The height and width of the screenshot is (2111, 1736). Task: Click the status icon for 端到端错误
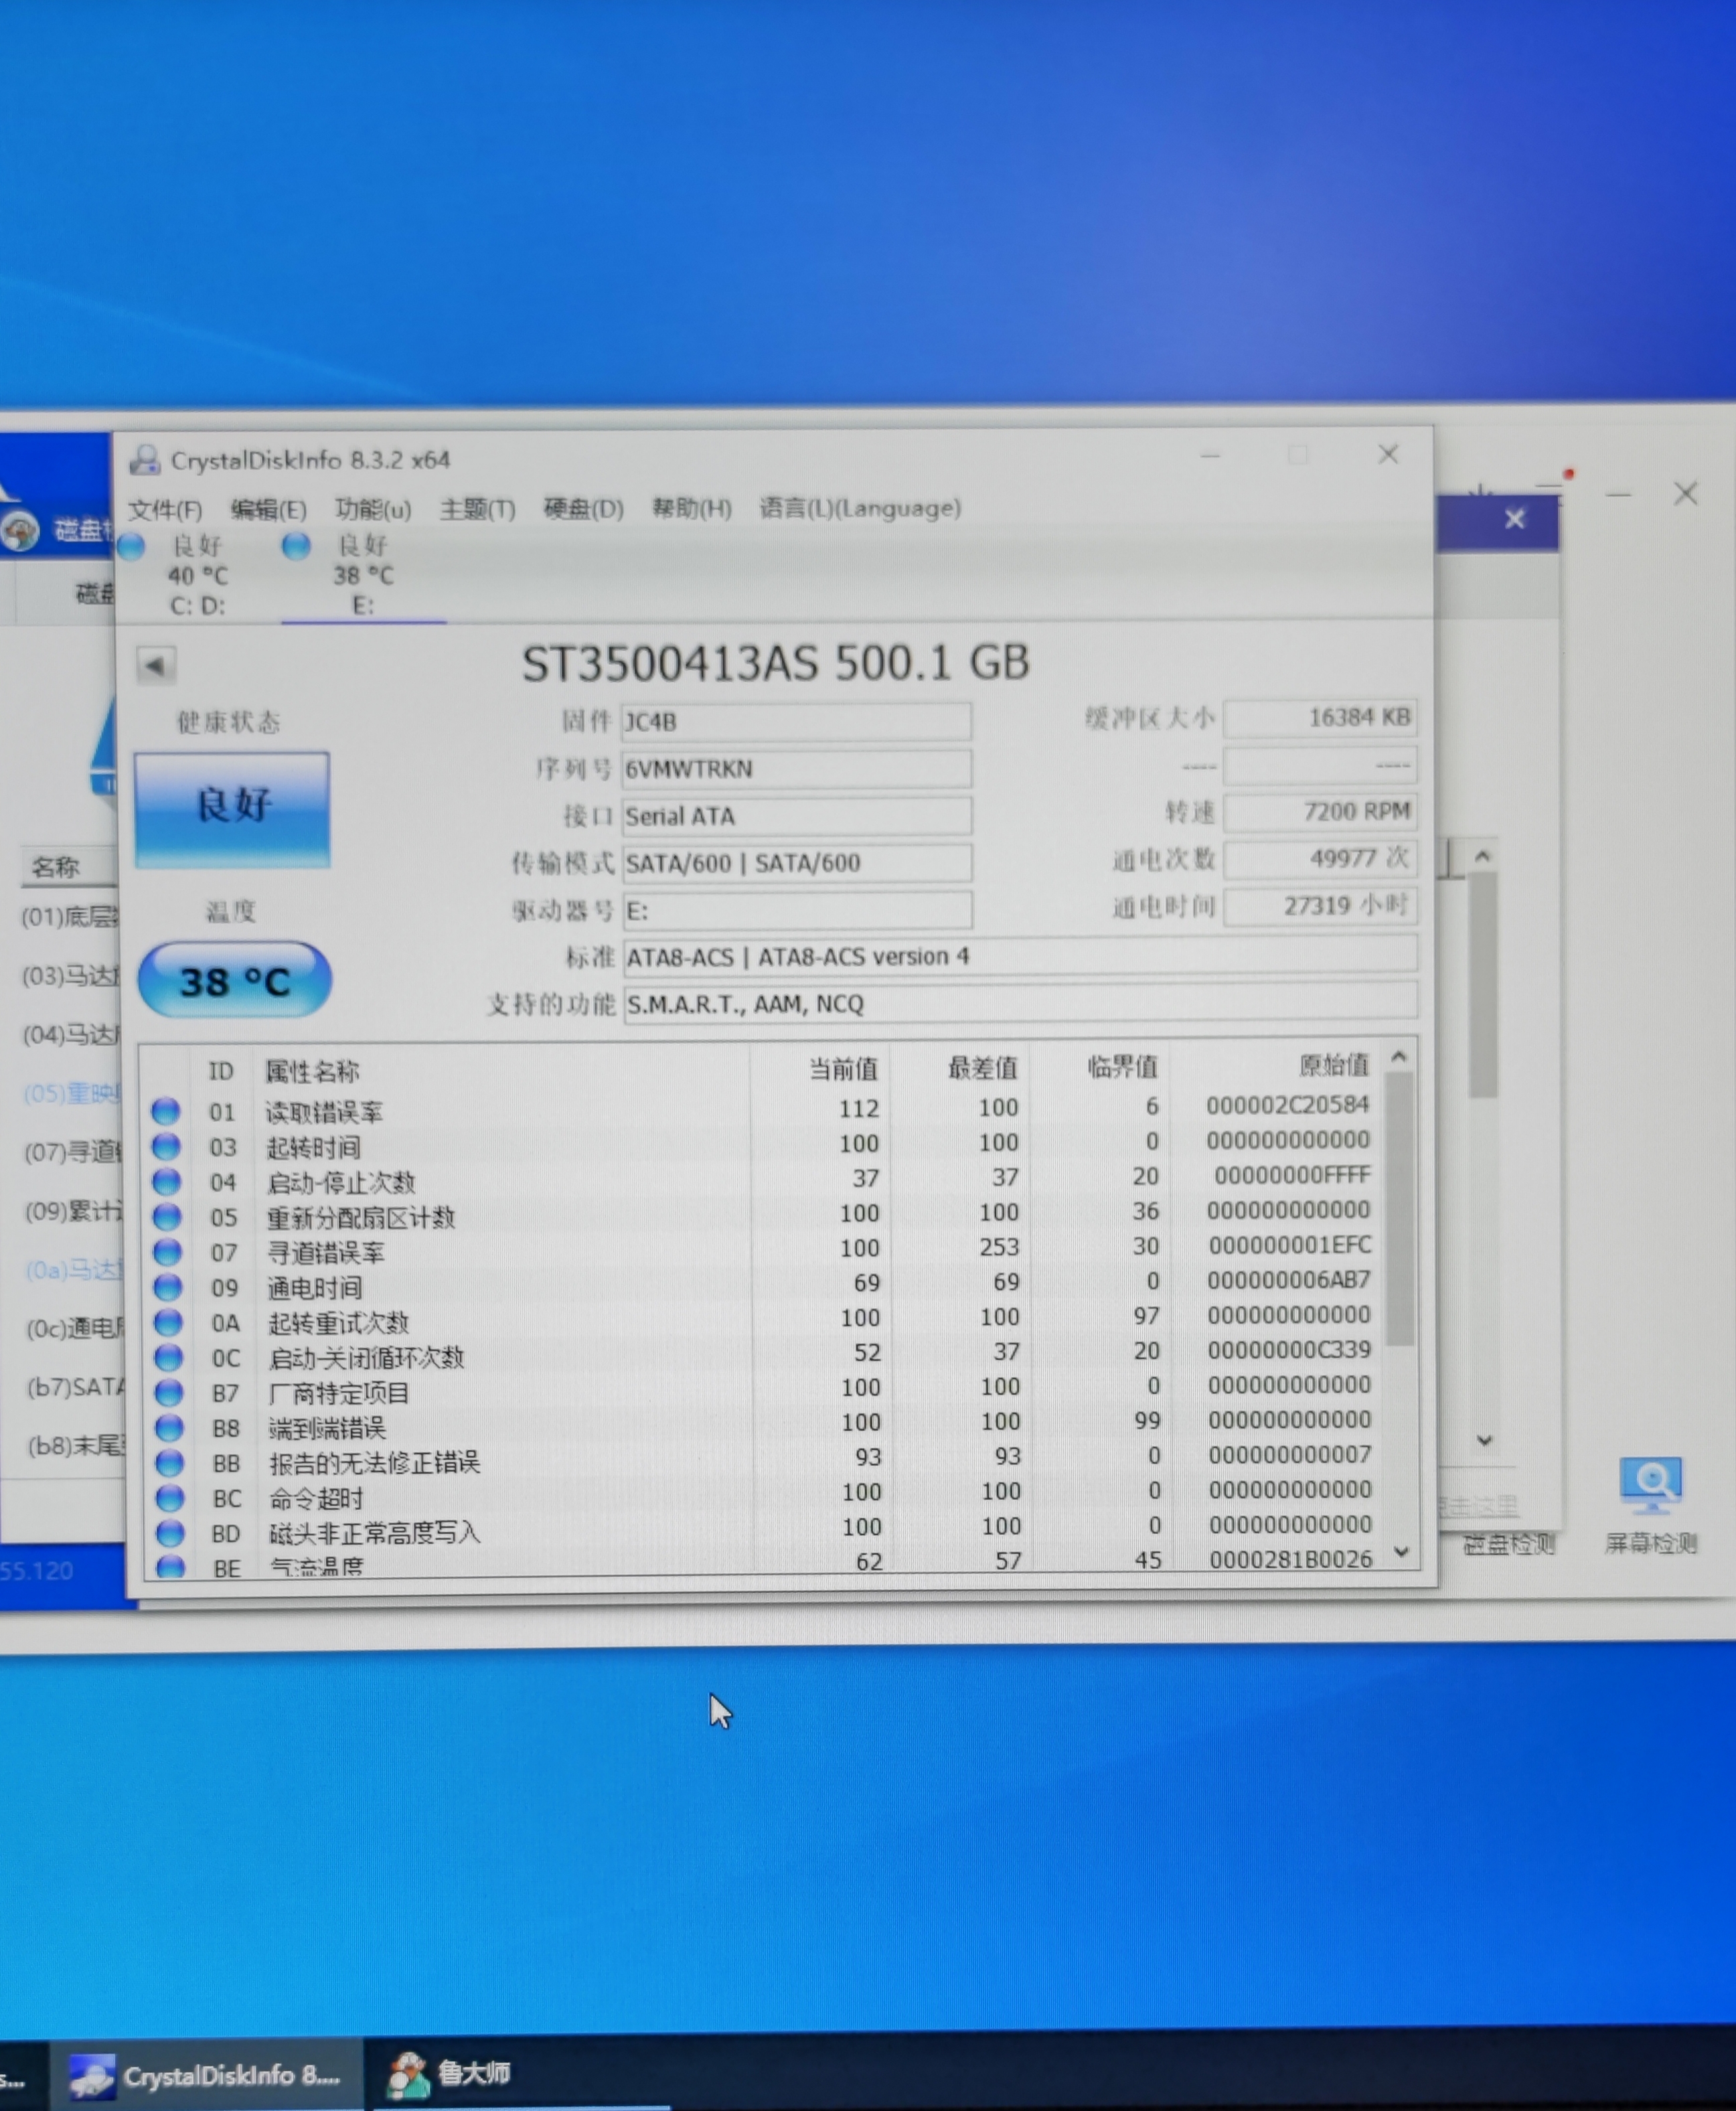click(170, 1427)
